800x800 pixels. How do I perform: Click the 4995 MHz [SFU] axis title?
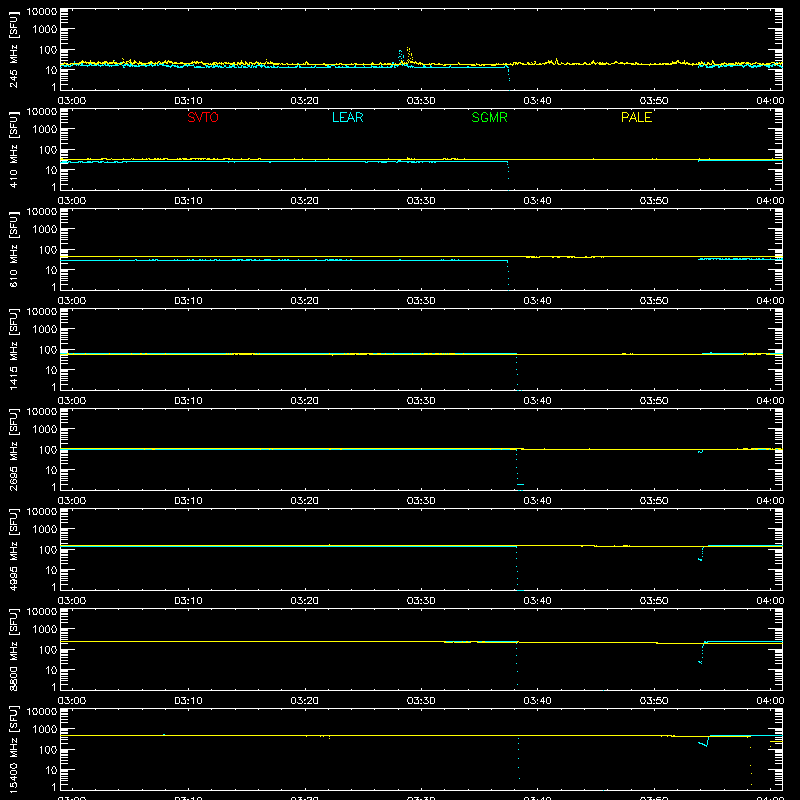(x=14, y=549)
